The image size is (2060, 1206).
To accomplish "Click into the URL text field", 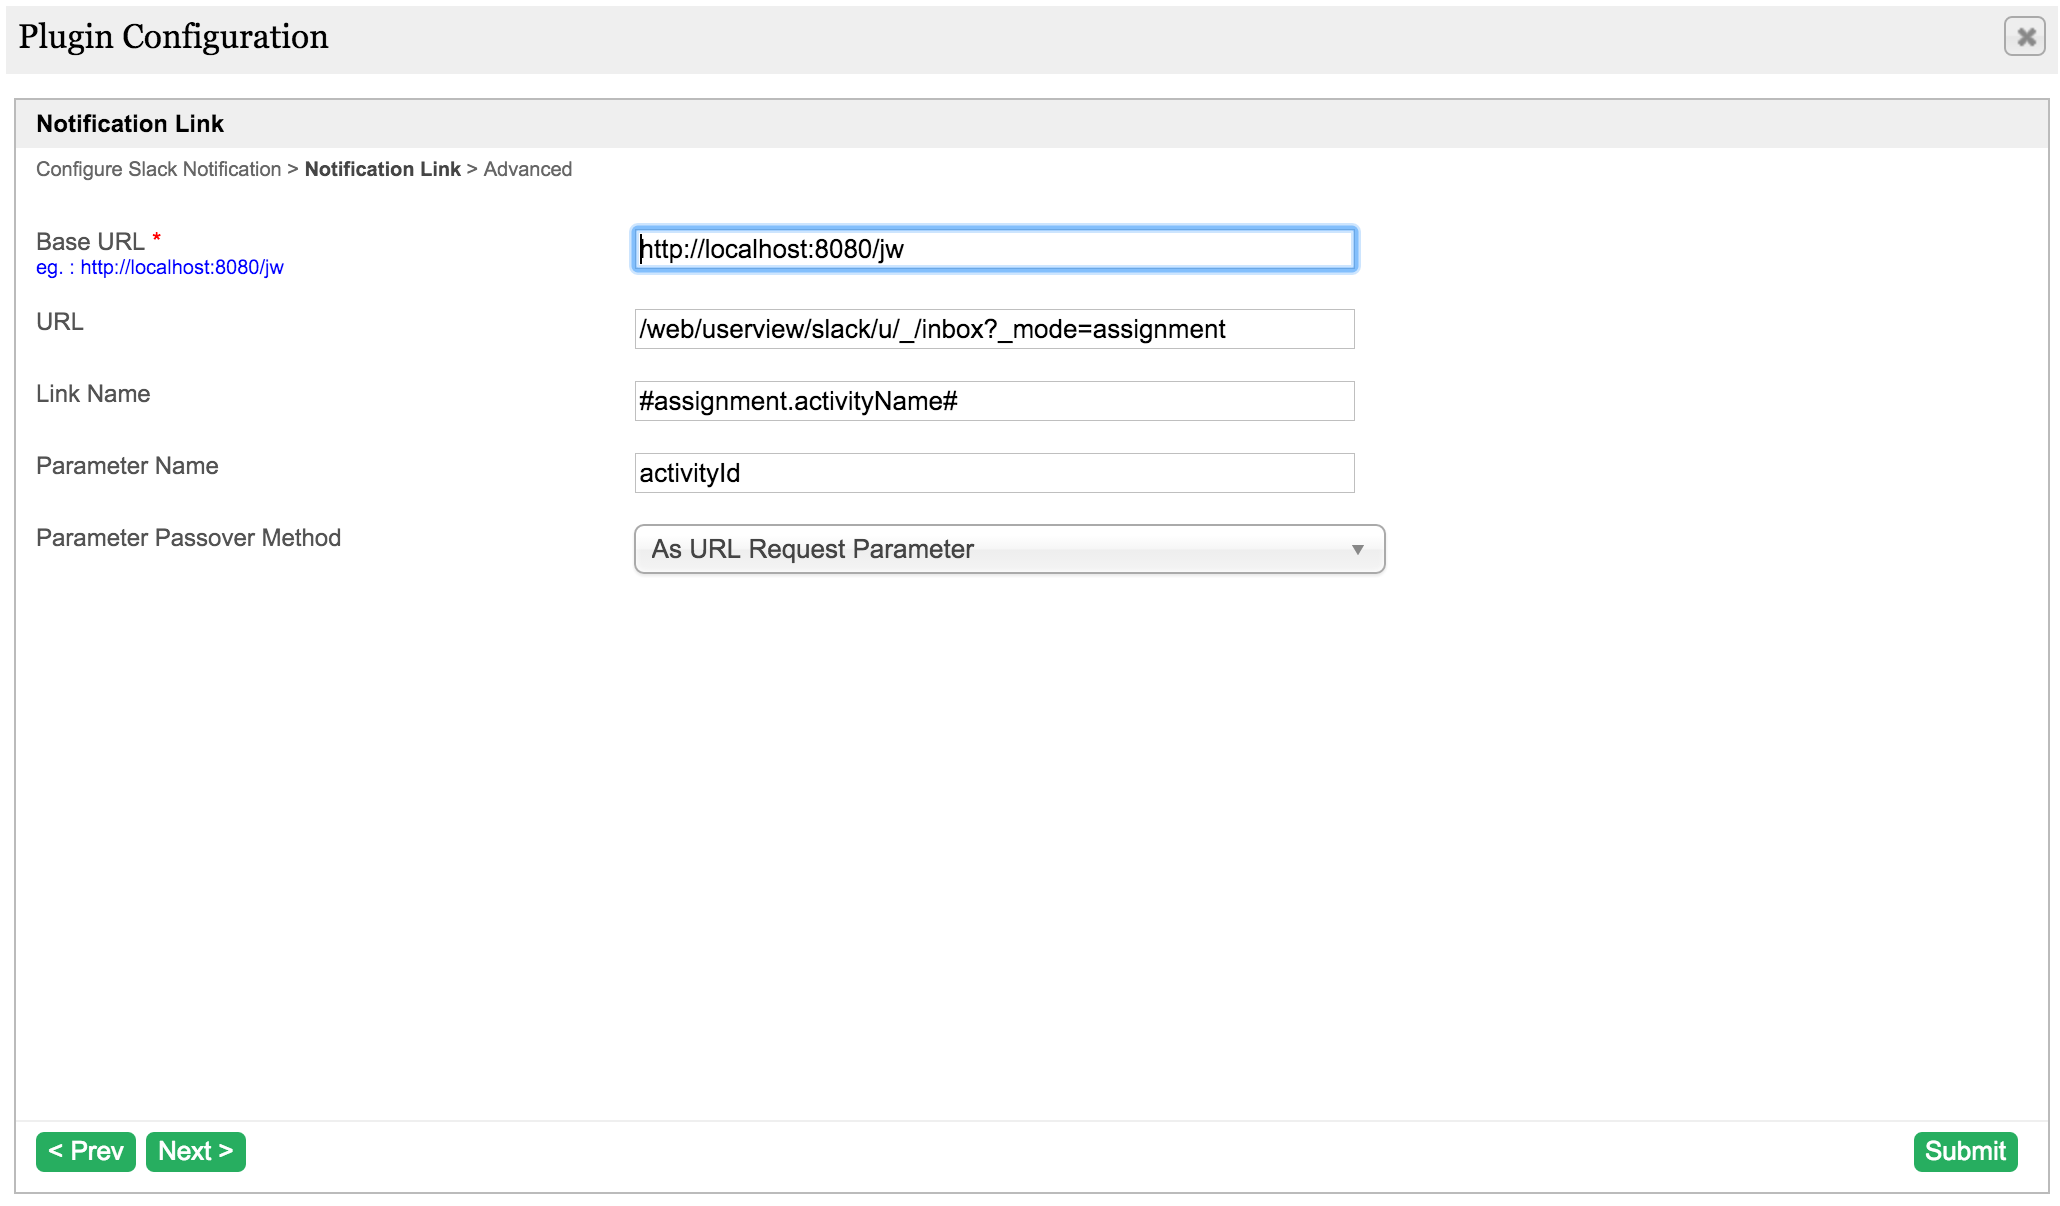I will coord(994,329).
